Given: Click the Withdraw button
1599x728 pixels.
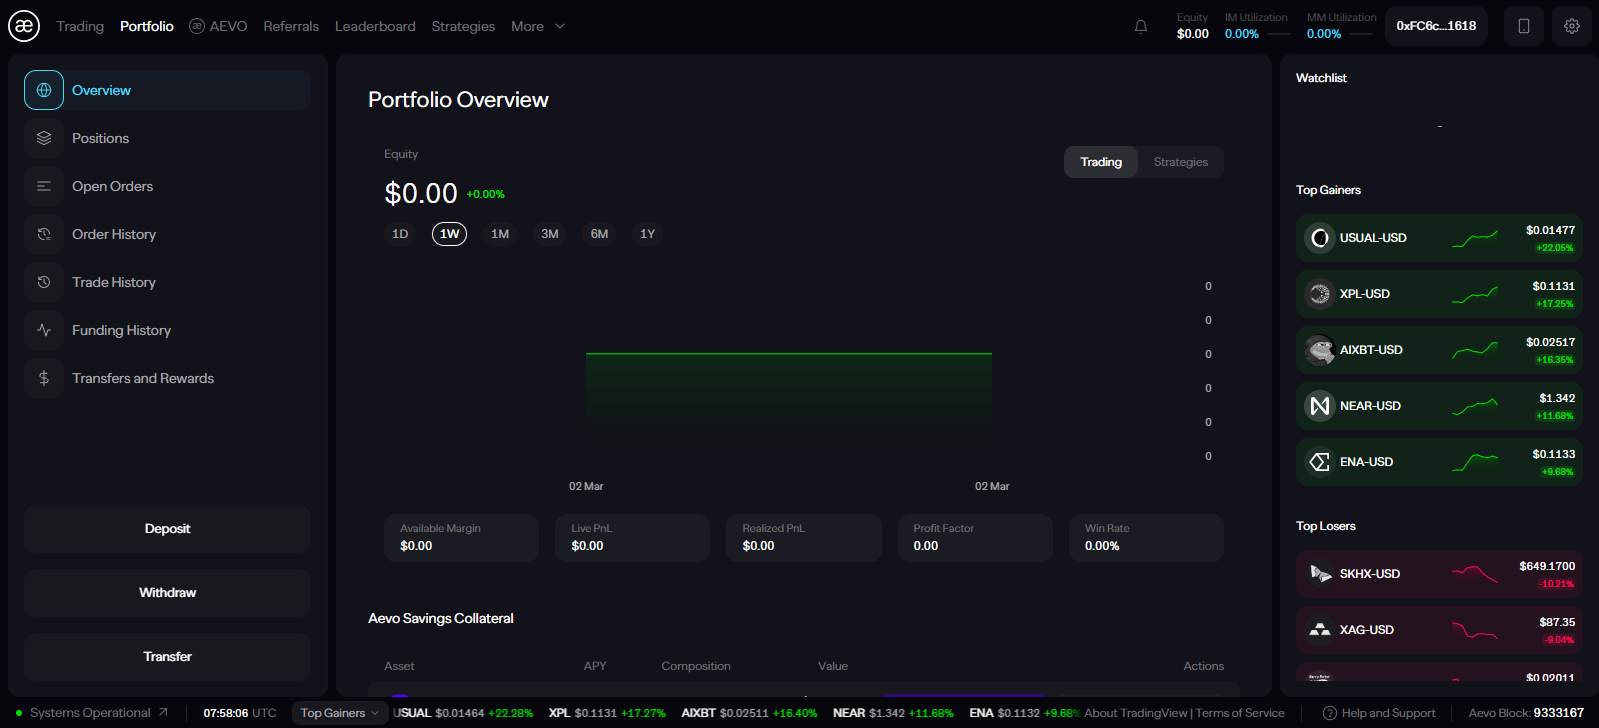Looking at the screenshot, I should (167, 593).
